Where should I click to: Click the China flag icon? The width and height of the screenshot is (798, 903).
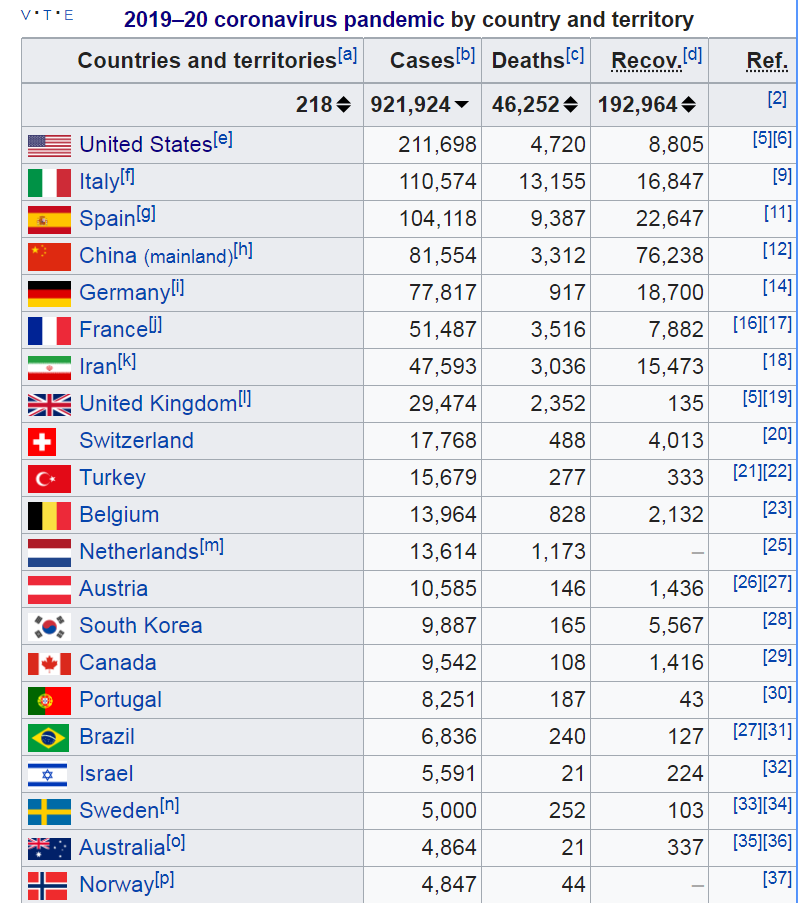point(50,257)
